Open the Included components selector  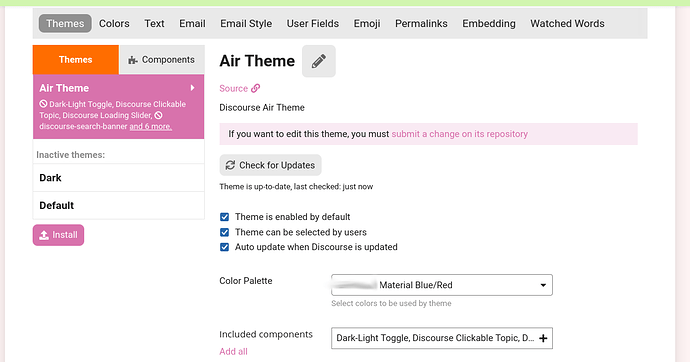442,338
